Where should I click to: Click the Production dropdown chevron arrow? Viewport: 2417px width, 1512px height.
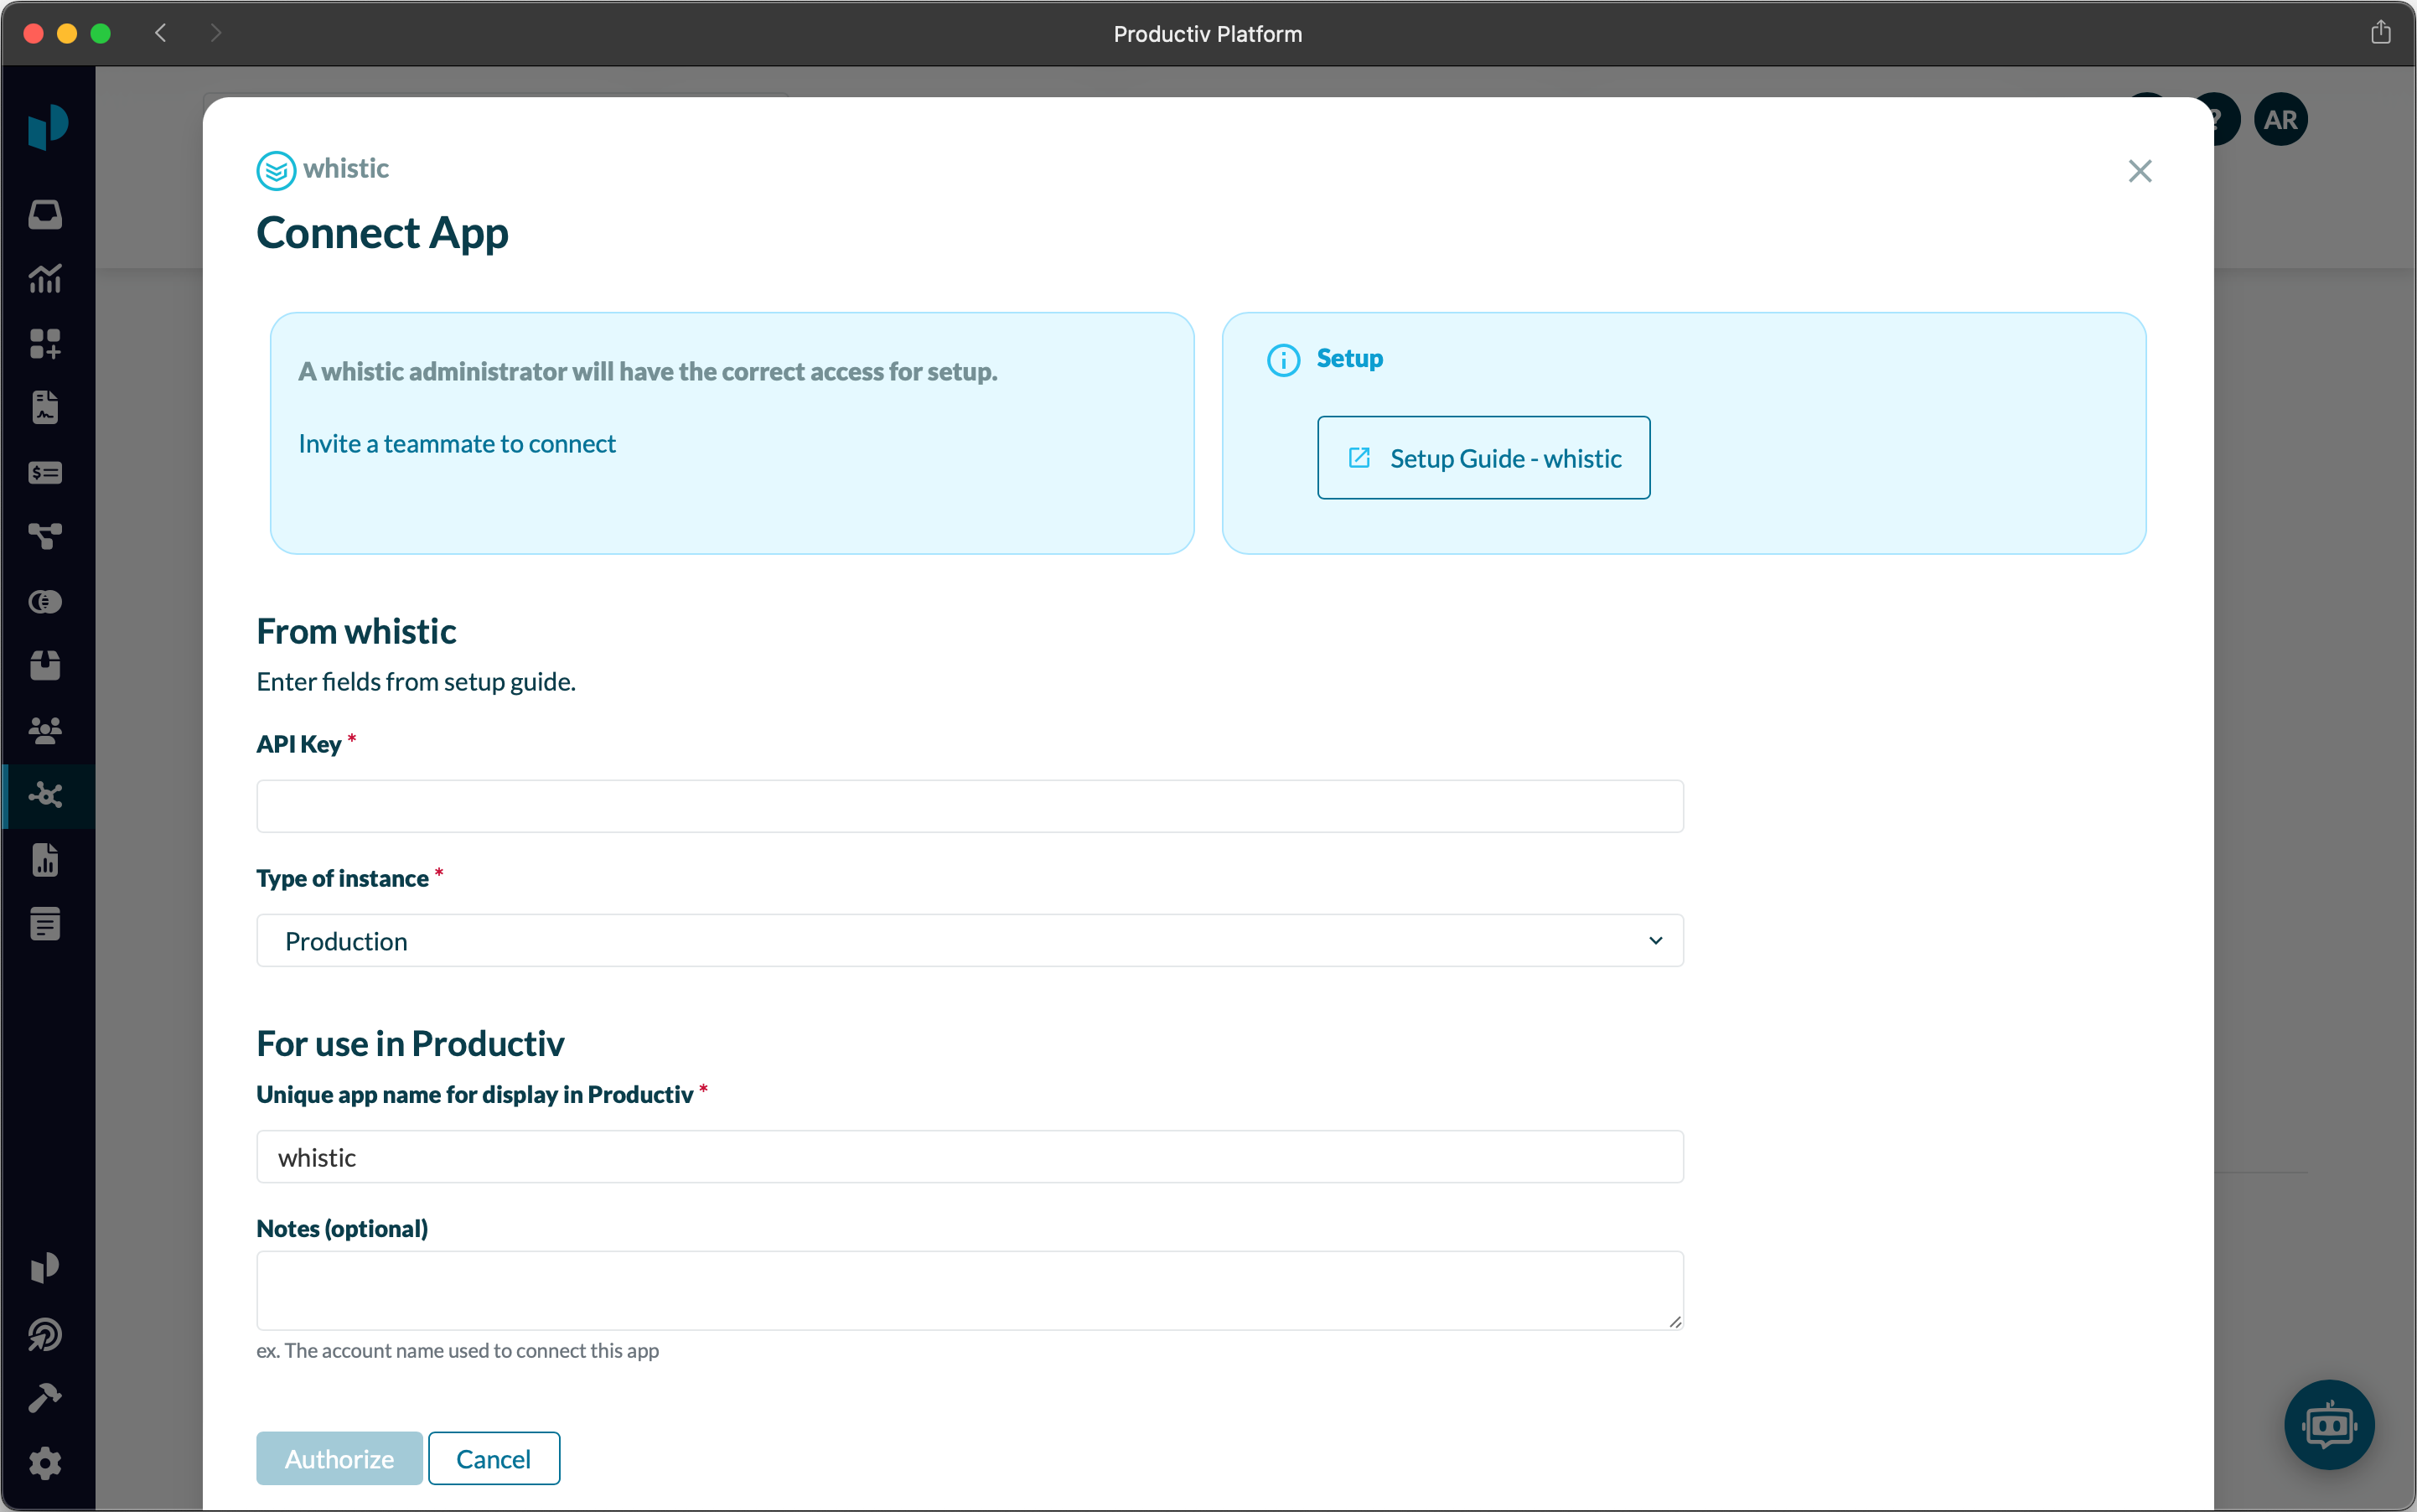(x=1655, y=940)
